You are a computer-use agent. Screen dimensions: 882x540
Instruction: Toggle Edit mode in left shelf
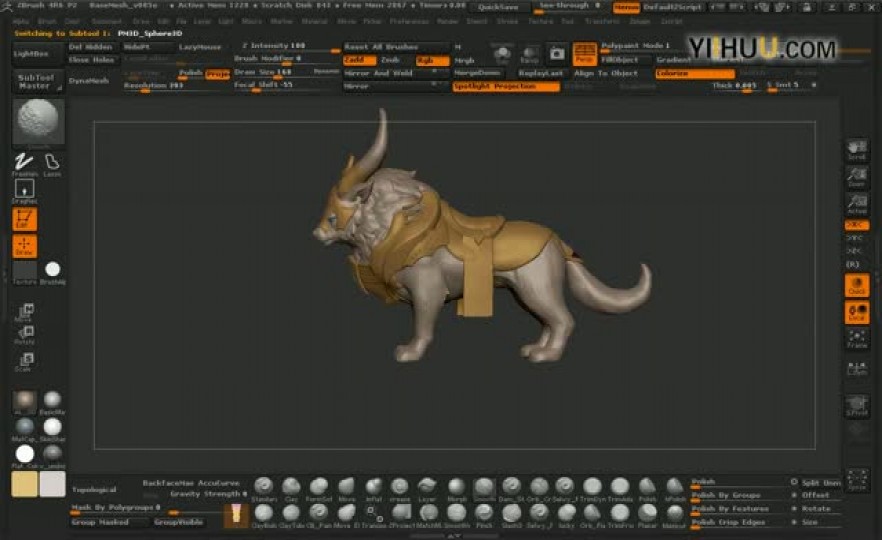click(x=24, y=219)
